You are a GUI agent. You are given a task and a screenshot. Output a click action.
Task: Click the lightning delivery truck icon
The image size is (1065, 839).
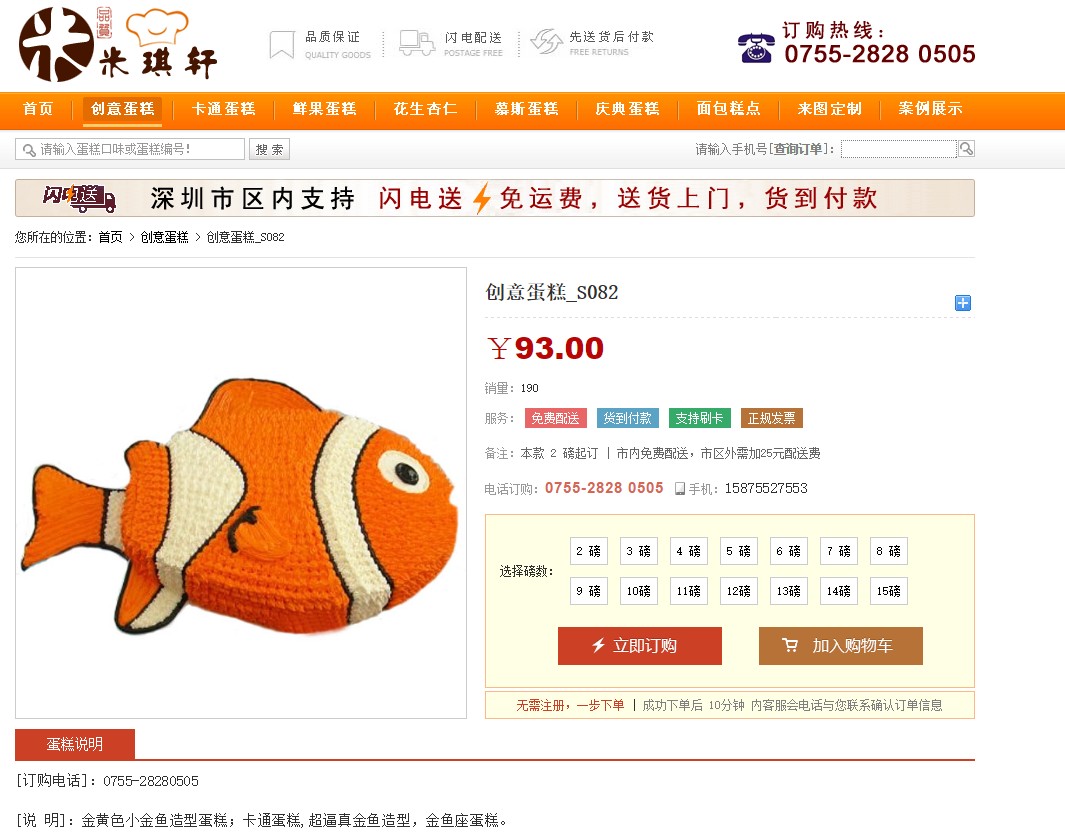(417, 43)
